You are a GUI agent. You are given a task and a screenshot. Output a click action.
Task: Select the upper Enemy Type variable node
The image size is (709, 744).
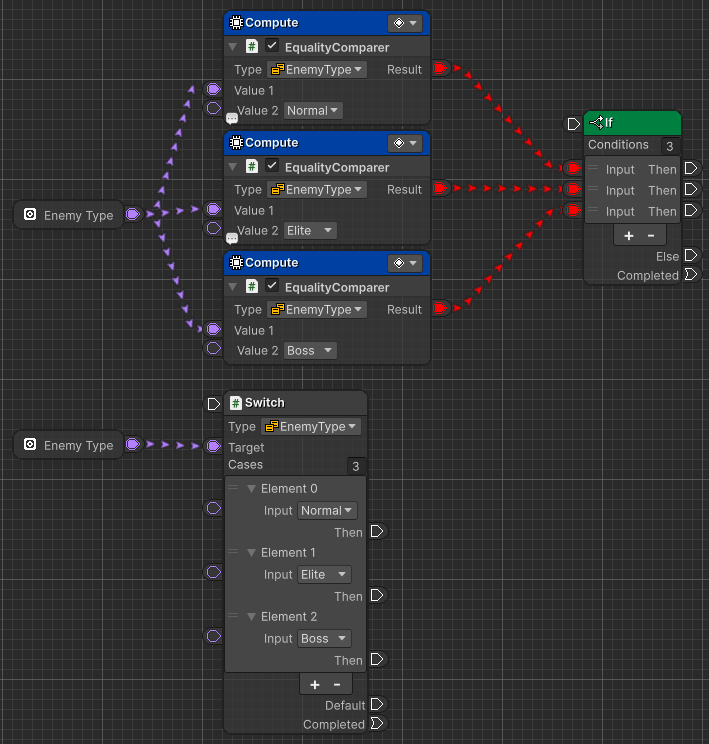(69, 215)
